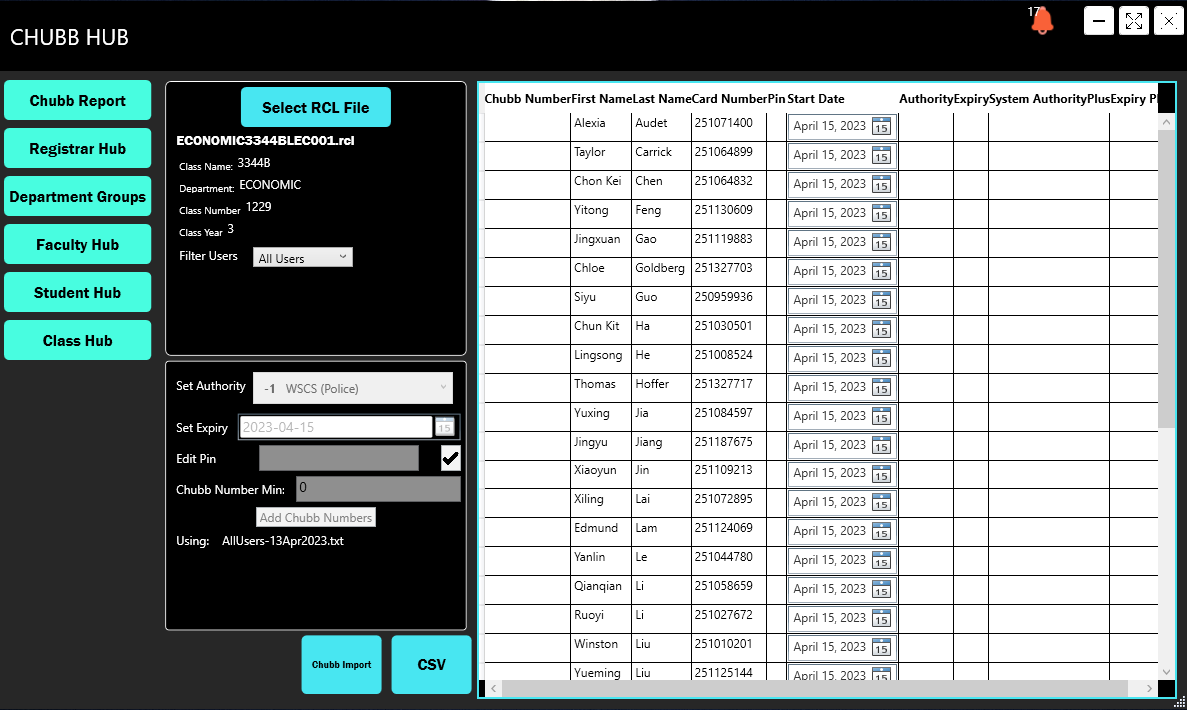Image resolution: width=1187 pixels, height=710 pixels.
Task: Open calendar icon in Alexia Audet's row
Action: (881, 126)
